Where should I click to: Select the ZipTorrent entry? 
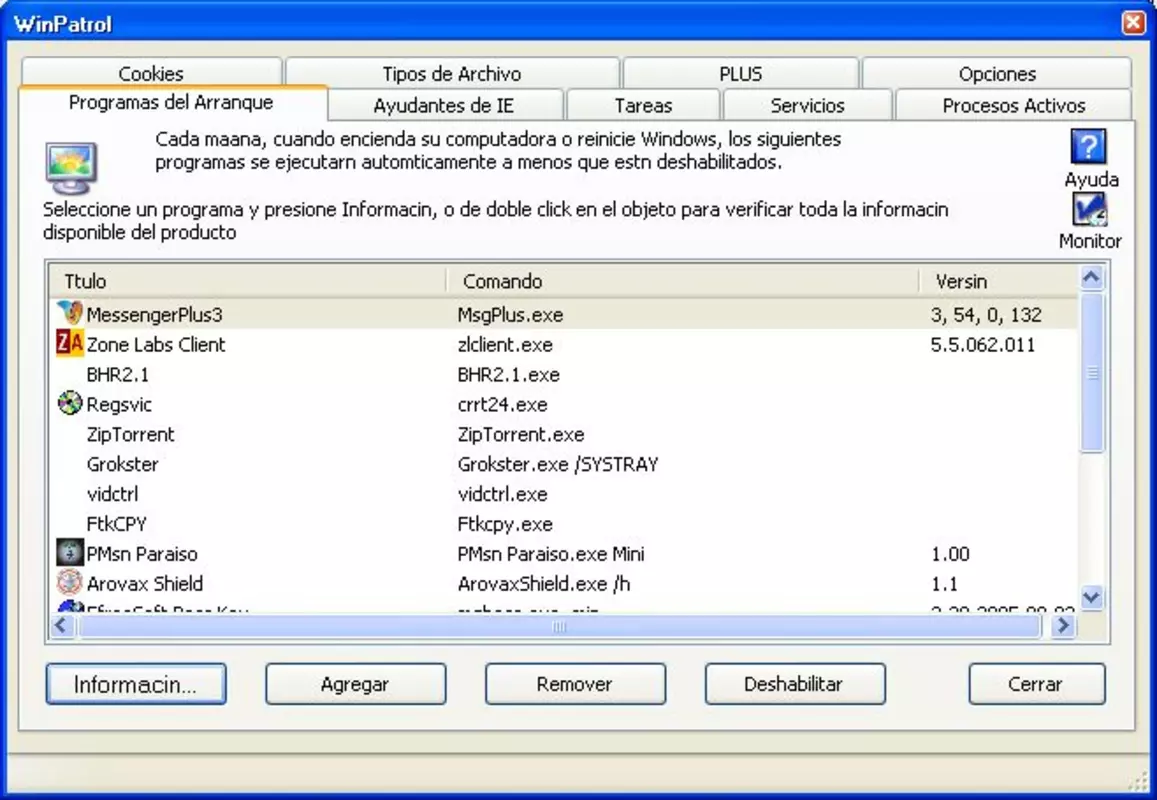pyautogui.click(x=131, y=434)
